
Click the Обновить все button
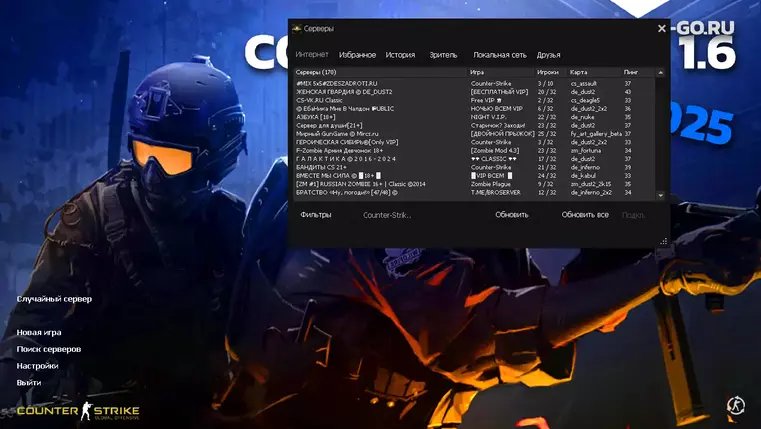(x=585, y=214)
